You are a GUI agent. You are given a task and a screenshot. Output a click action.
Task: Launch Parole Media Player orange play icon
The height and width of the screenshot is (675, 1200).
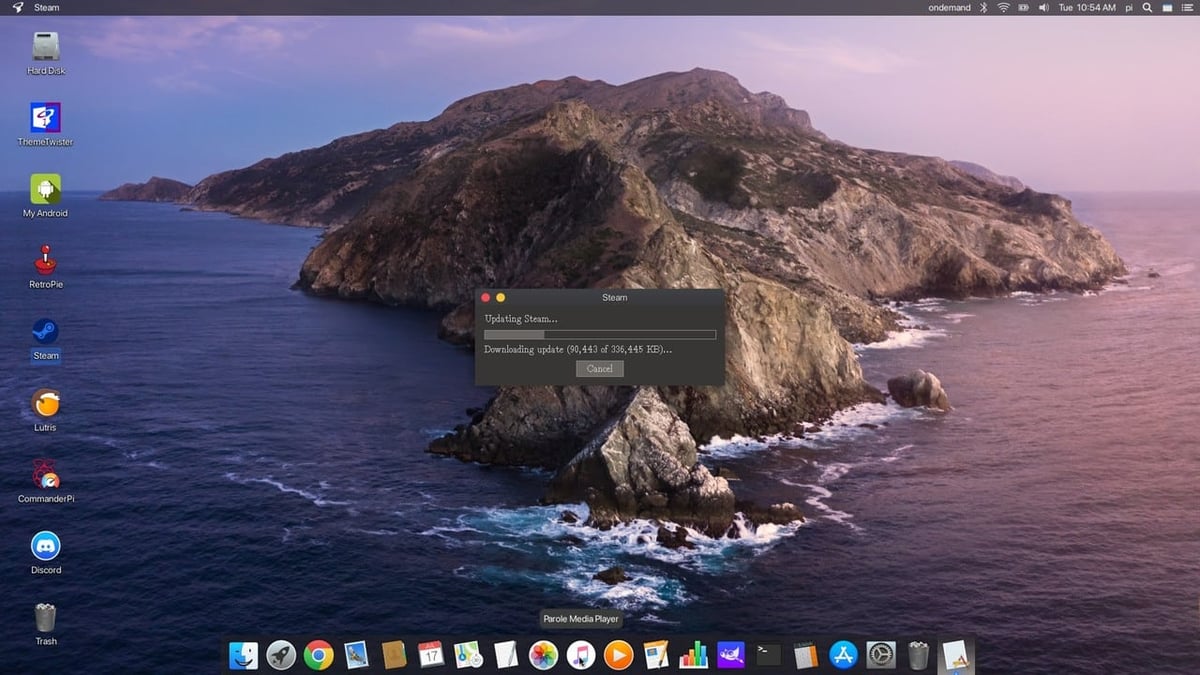tap(619, 655)
